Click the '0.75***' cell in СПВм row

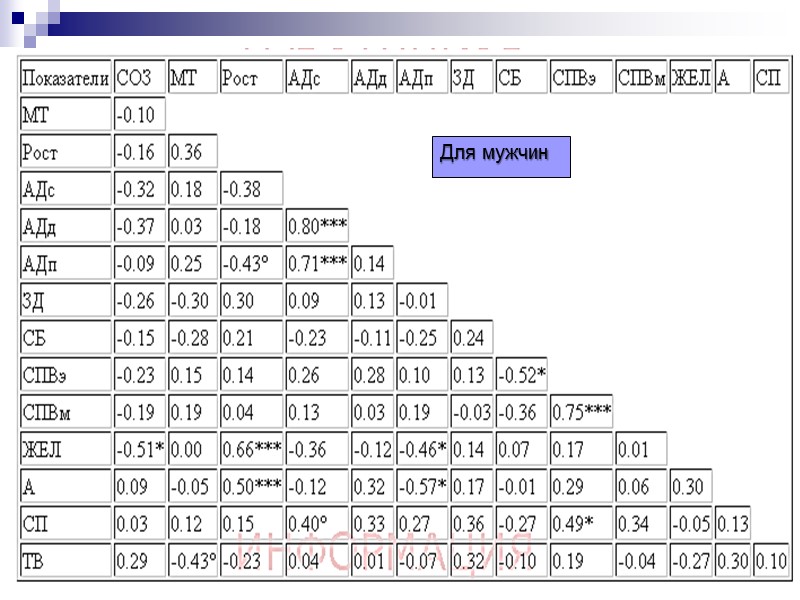(581, 412)
